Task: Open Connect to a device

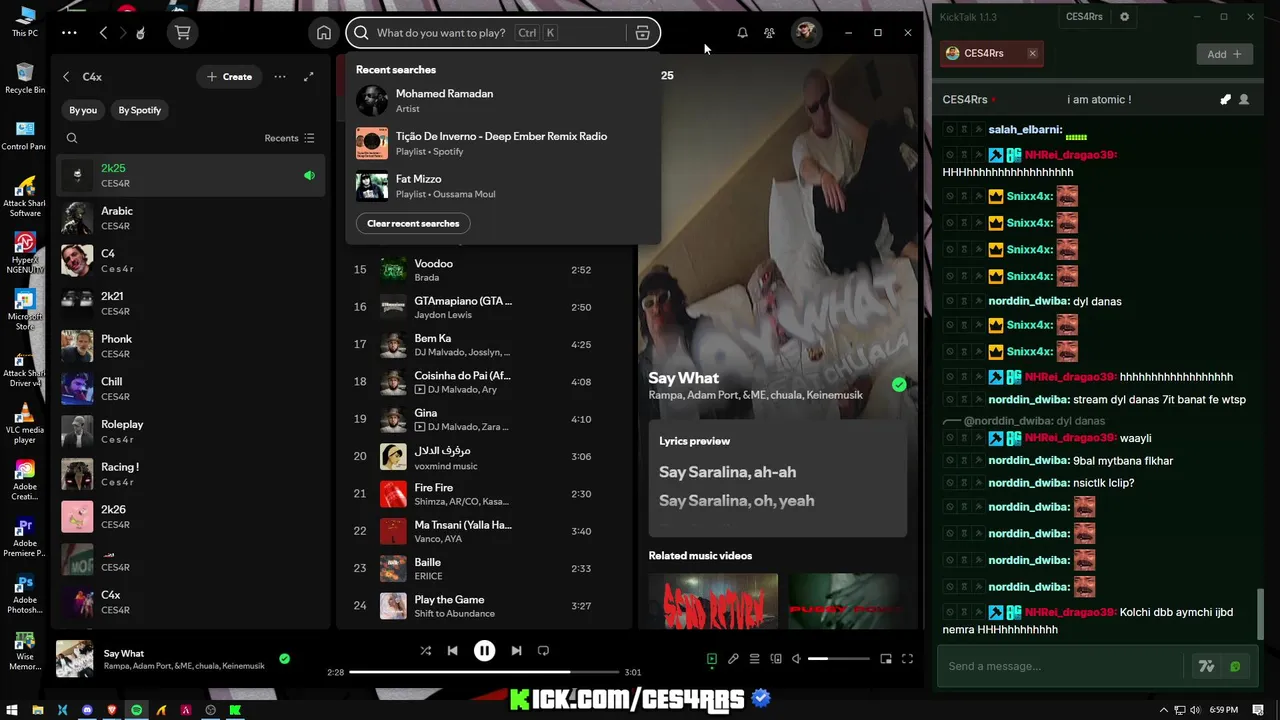Action: click(x=775, y=659)
